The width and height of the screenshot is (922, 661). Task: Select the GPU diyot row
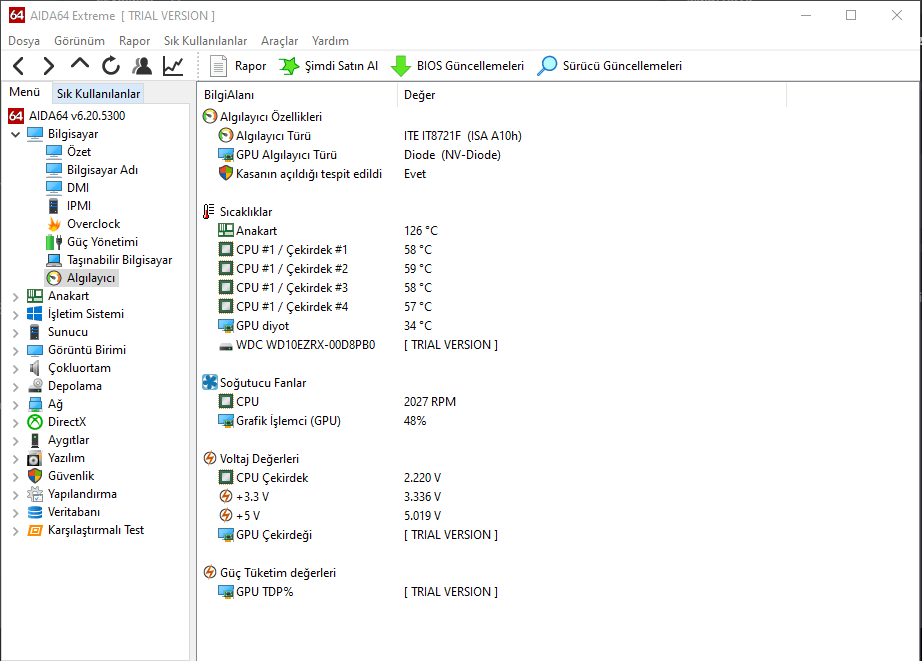coord(325,326)
